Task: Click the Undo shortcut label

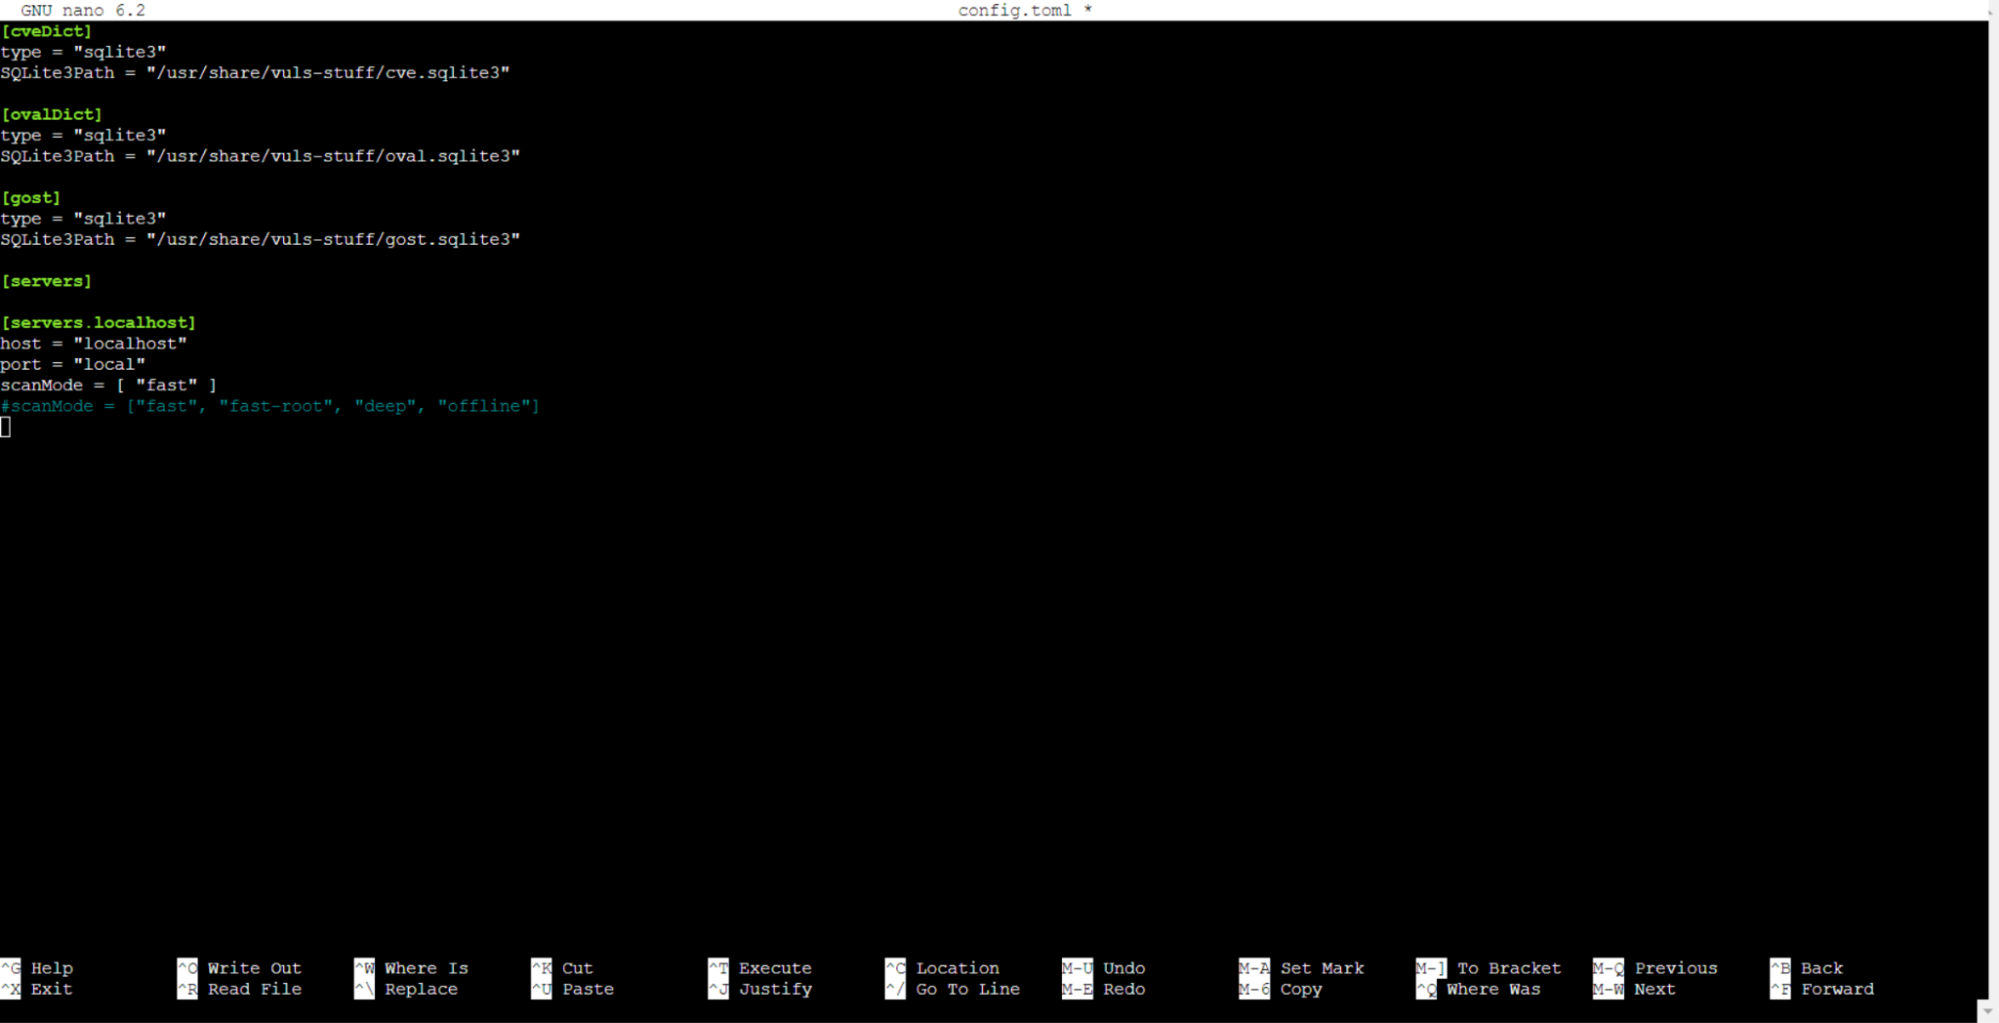Action: [1124, 968]
